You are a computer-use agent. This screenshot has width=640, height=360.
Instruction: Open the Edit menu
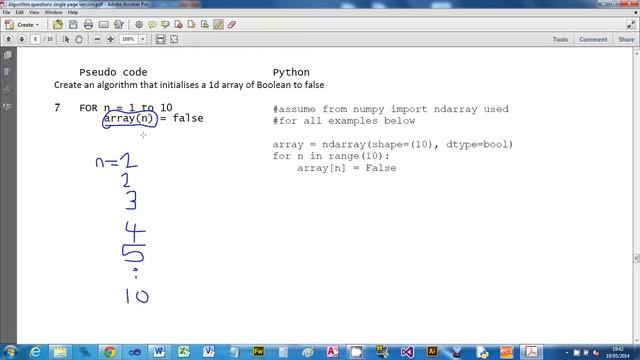[20, 12]
